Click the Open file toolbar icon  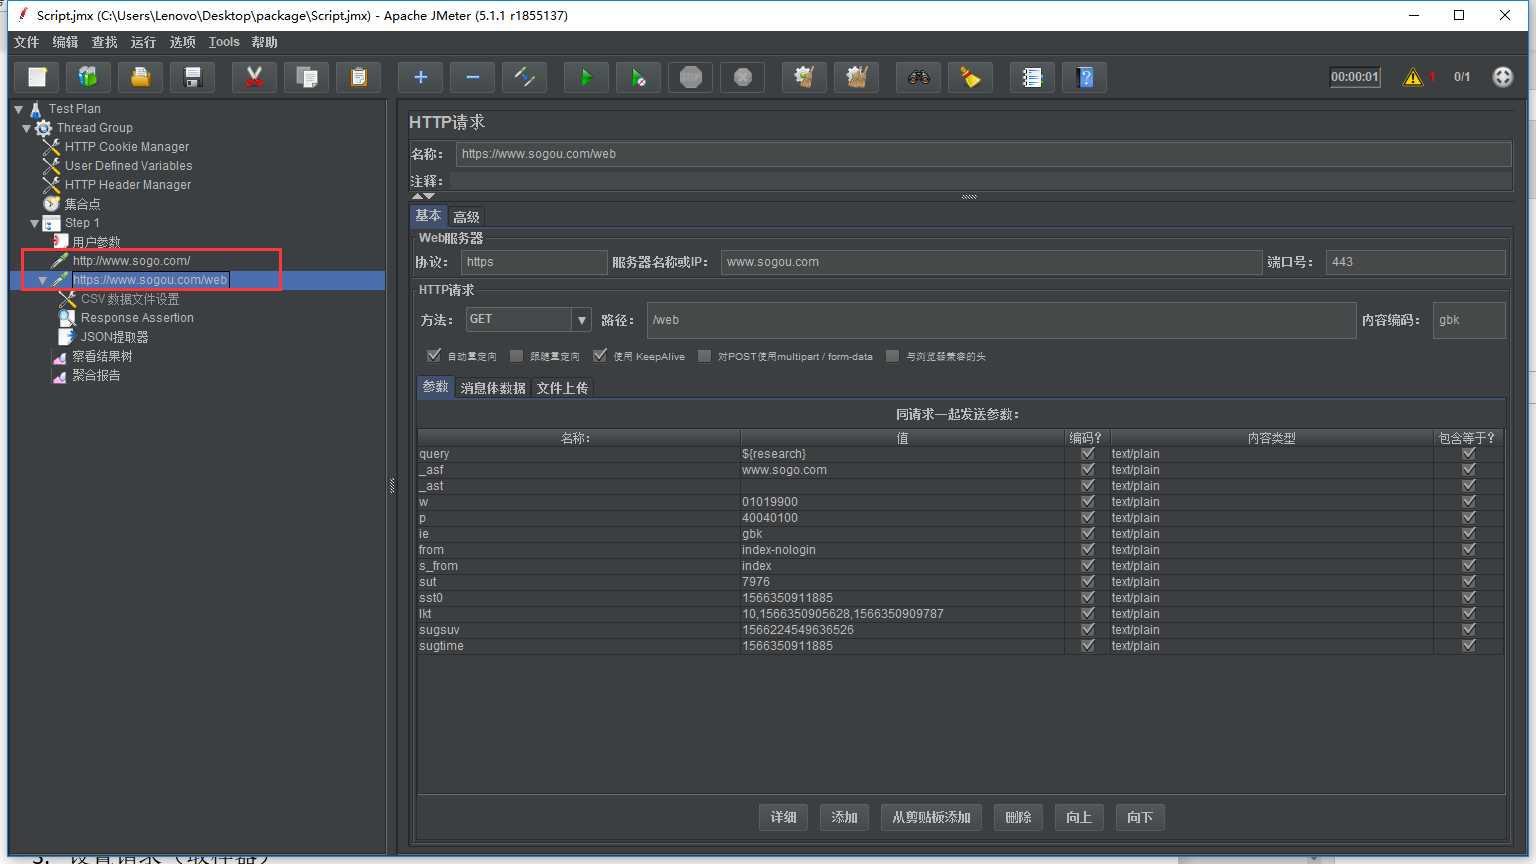(141, 77)
